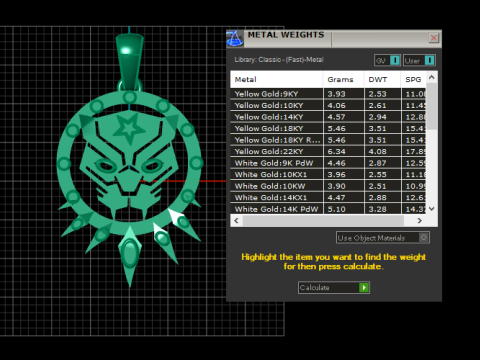Select the Yellow Gold:9KY row
Viewport: 480px width, 360px height.
328,94
